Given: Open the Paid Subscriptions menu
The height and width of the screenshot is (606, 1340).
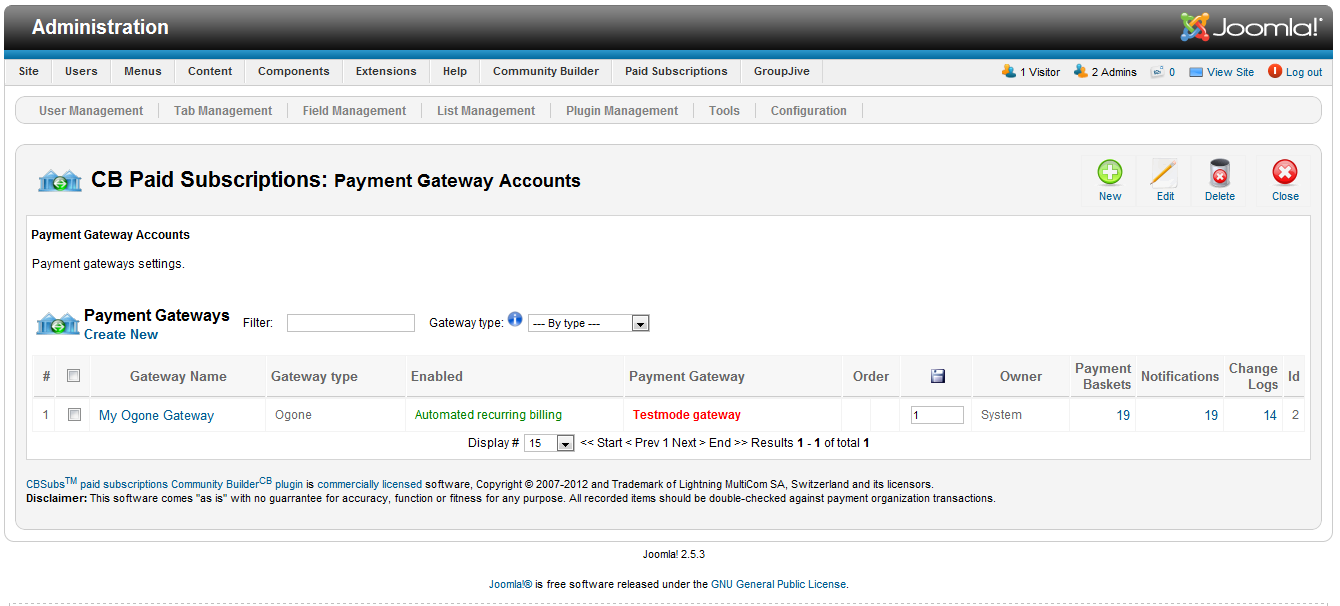Looking at the screenshot, I should tap(676, 71).
